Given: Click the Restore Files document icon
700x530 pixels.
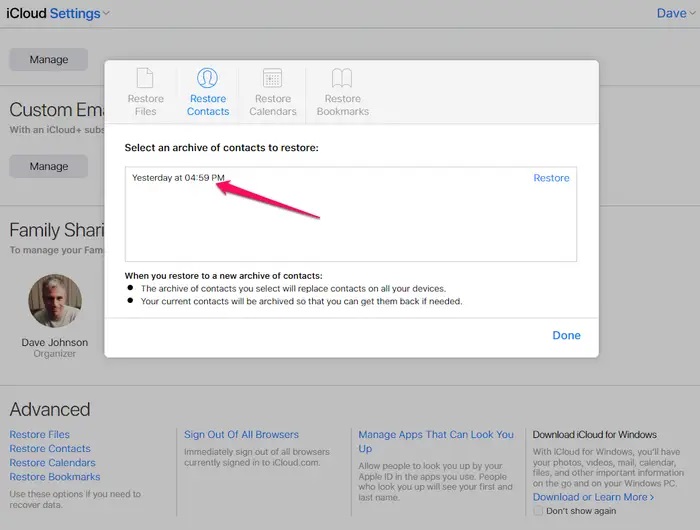Looking at the screenshot, I should [x=145, y=78].
